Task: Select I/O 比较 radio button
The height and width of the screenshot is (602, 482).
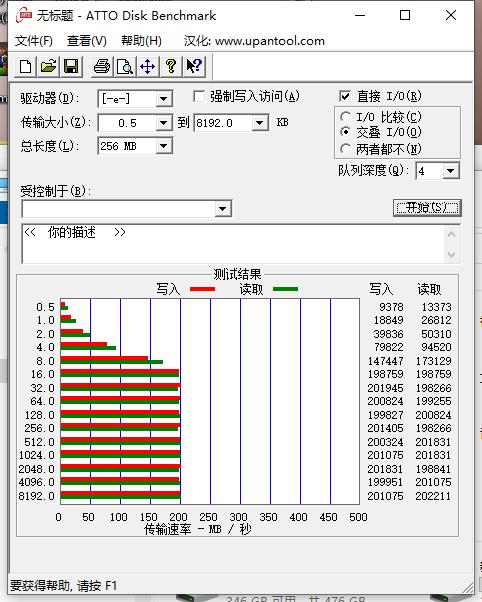Action: [345, 116]
